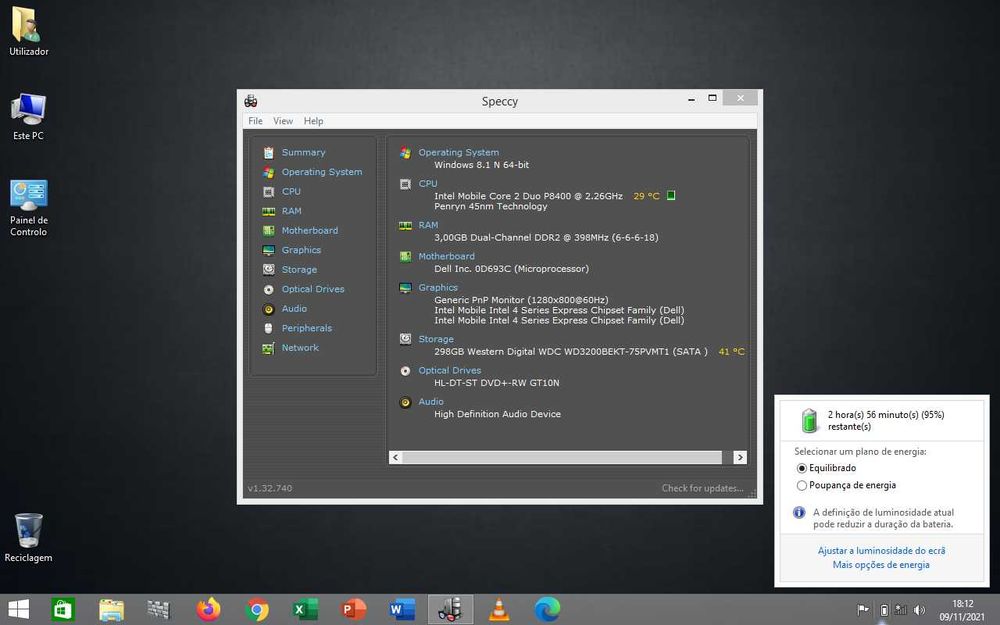Screen dimensions: 1000x625
Task: Launch Firefox from the taskbar
Action: click(209, 610)
